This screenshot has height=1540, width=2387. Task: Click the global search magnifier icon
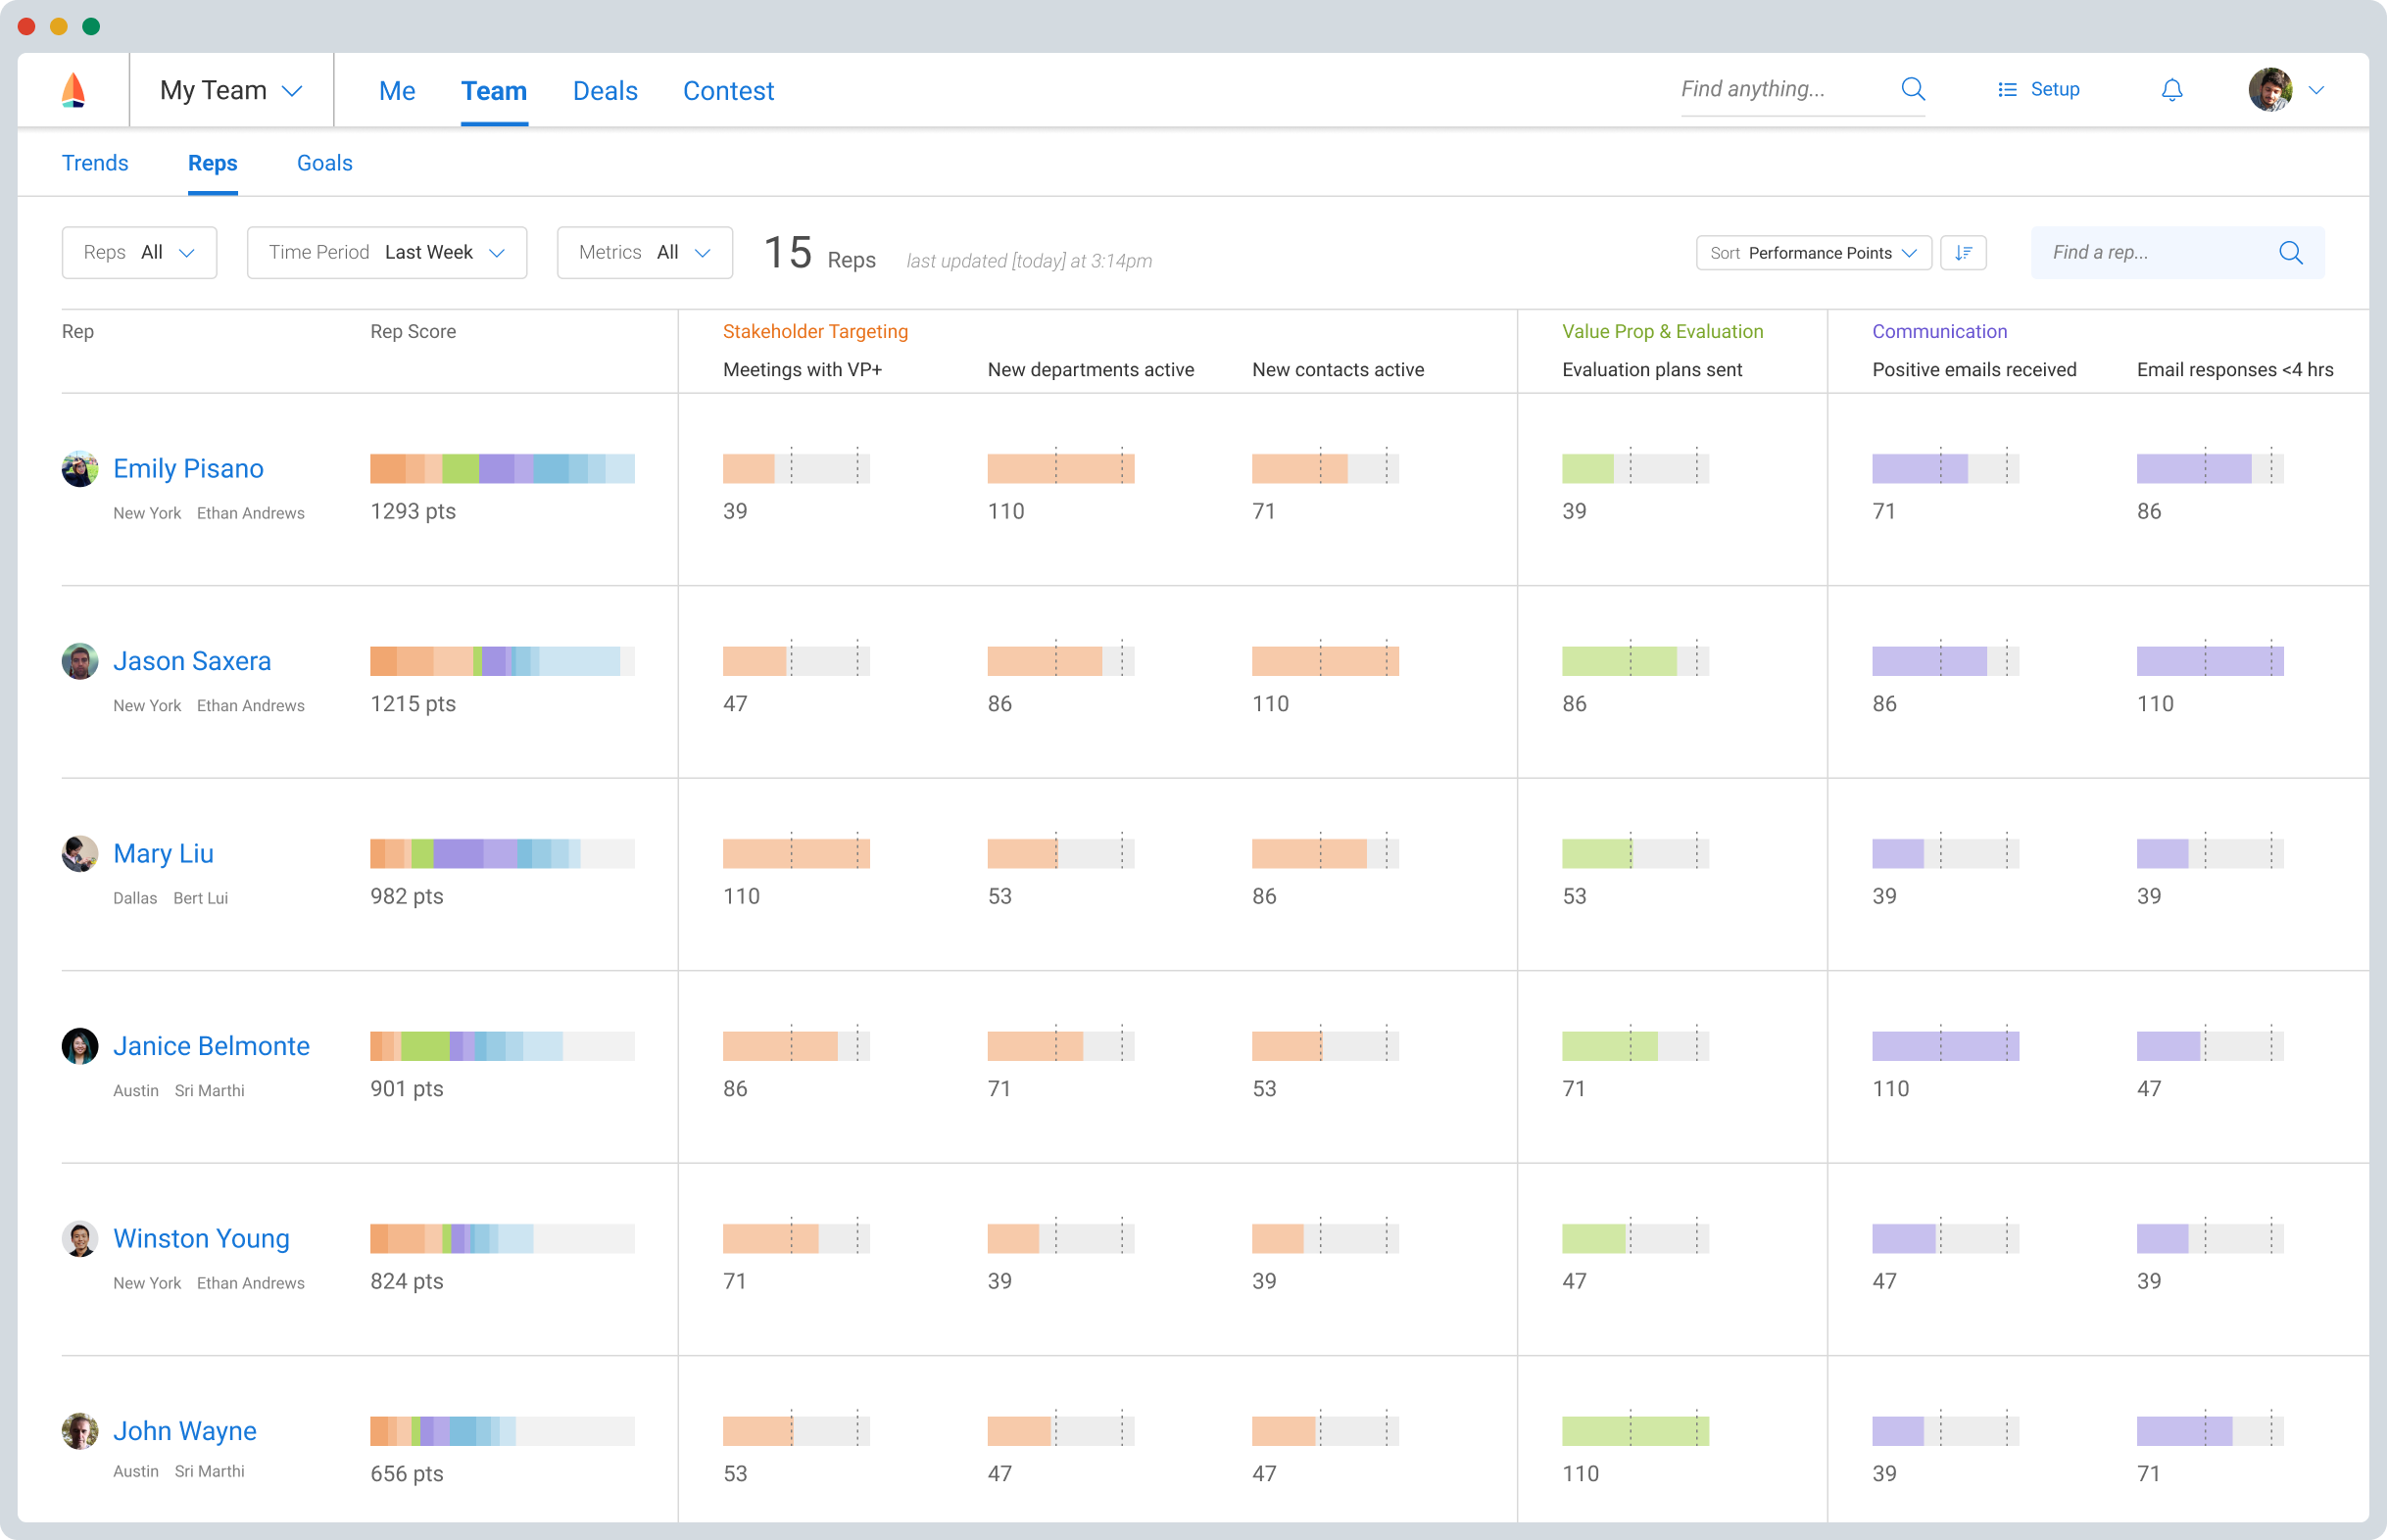tap(1912, 89)
